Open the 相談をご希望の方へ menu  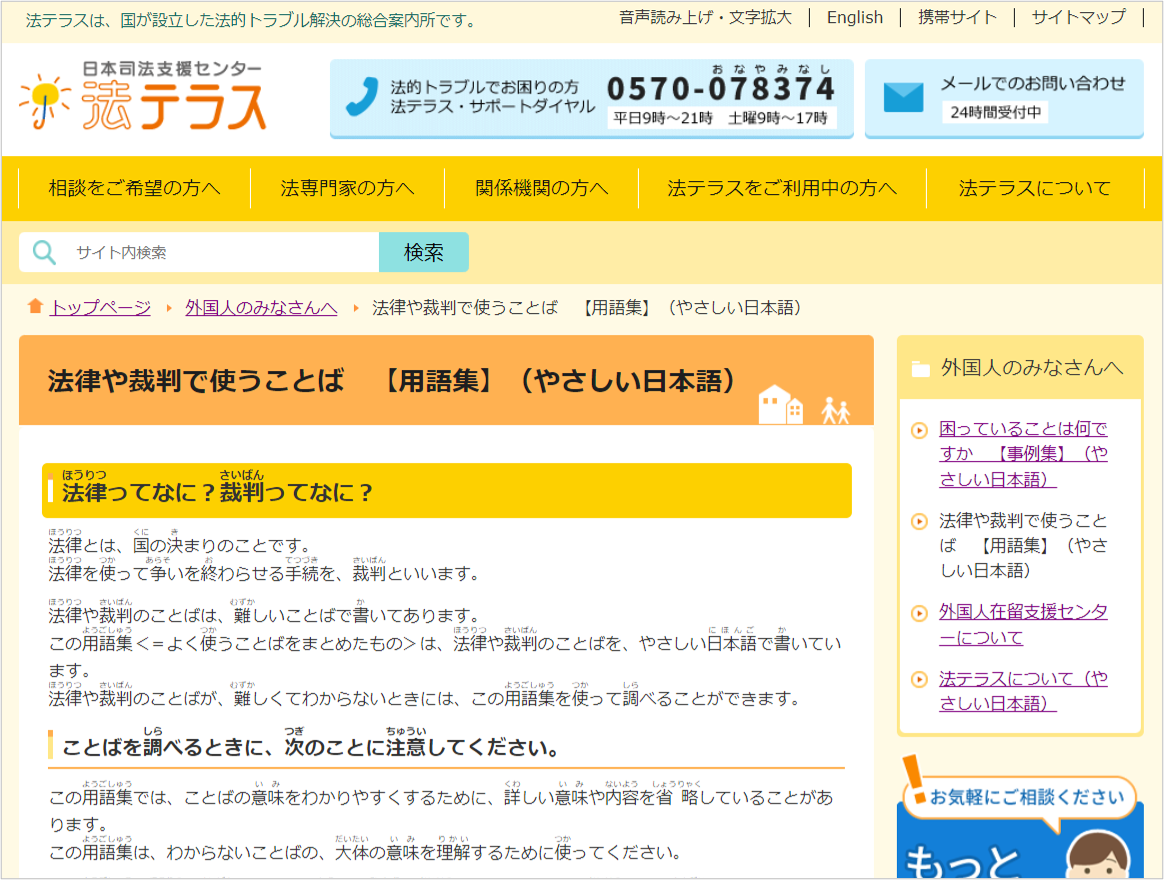[x=133, y=188]
